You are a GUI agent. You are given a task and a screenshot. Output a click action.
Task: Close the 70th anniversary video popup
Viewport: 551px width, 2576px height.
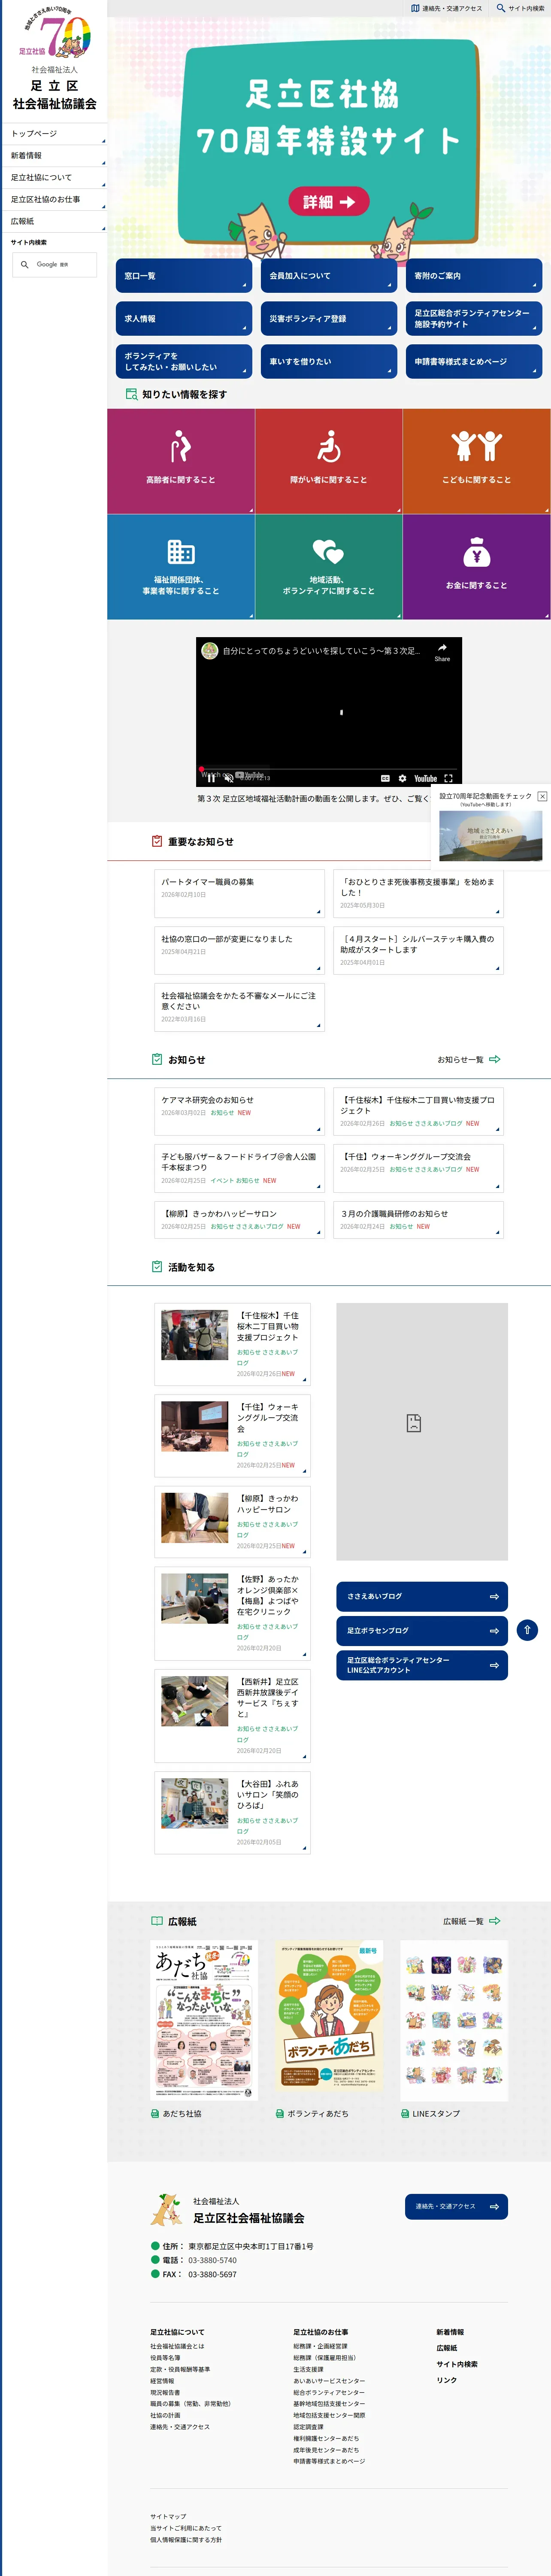point(542,796)
